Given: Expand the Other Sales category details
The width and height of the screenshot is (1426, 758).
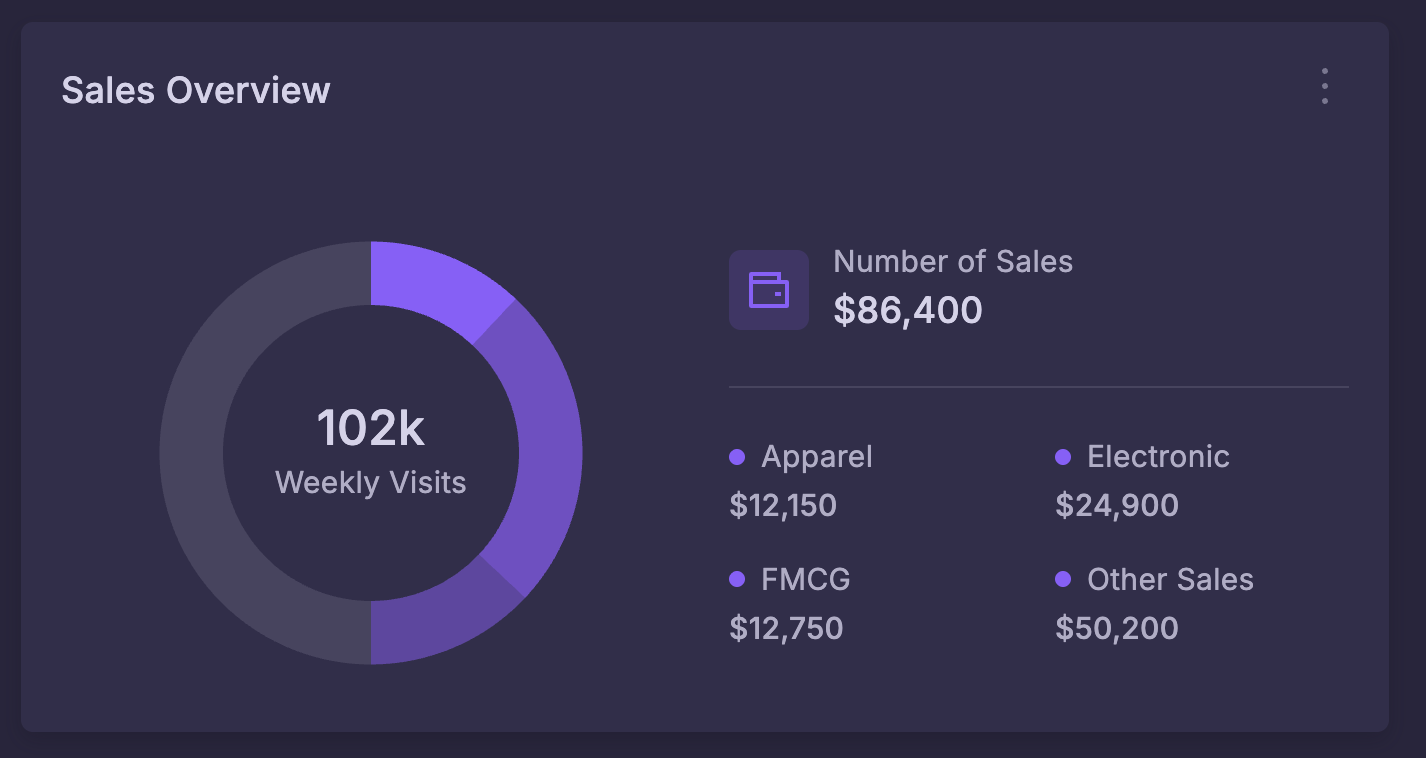Looking at the screenshot, I should point(1169,580).
